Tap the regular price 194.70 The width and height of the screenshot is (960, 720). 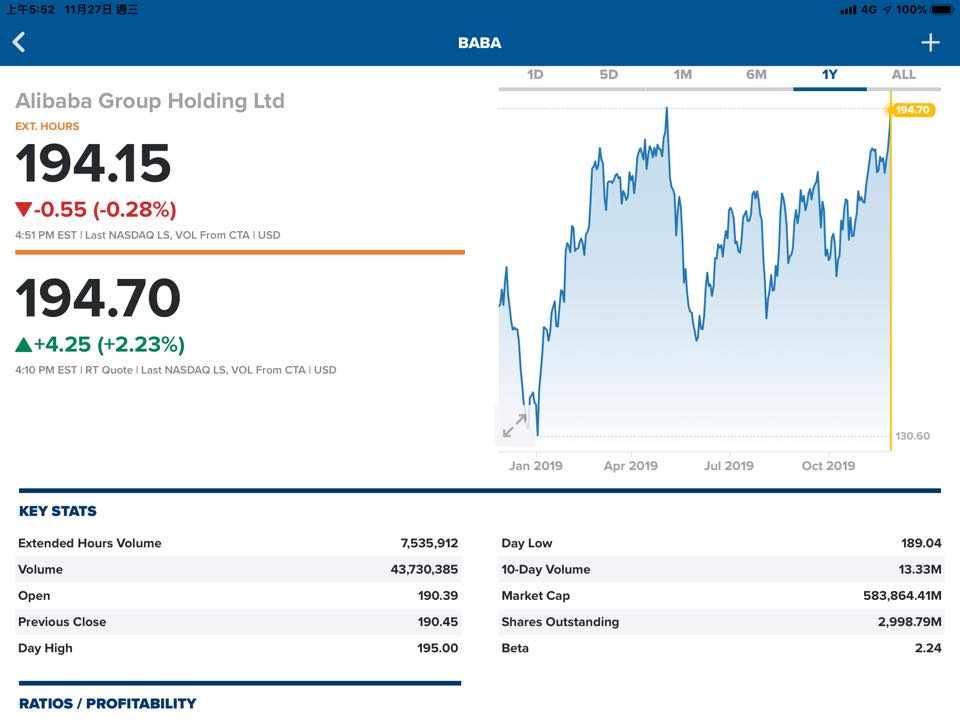(98, 298)
